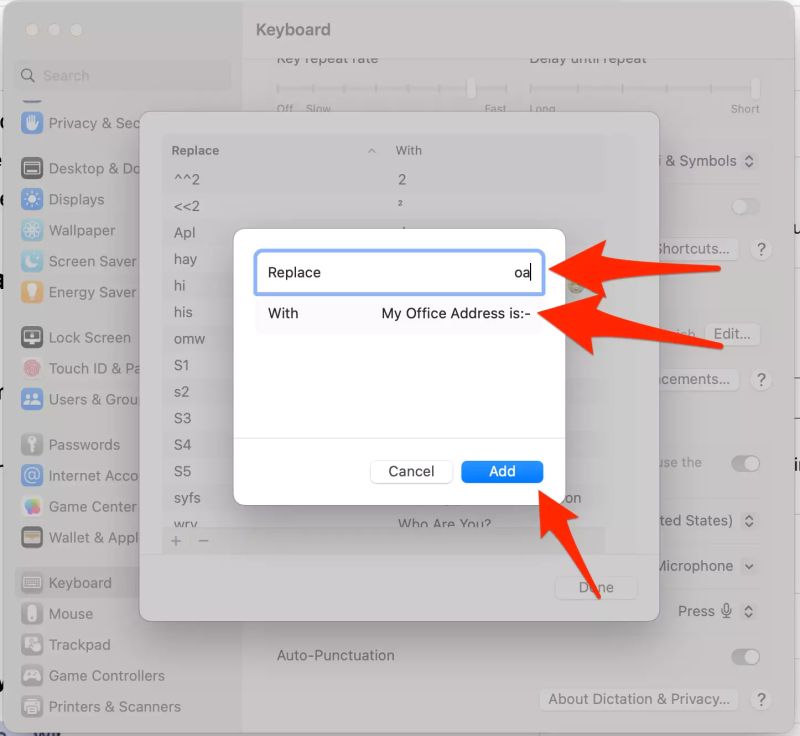Click the Edit... input sources button
Image resolution: width=800 pixels, height=736 pixels.
[732, 334]
